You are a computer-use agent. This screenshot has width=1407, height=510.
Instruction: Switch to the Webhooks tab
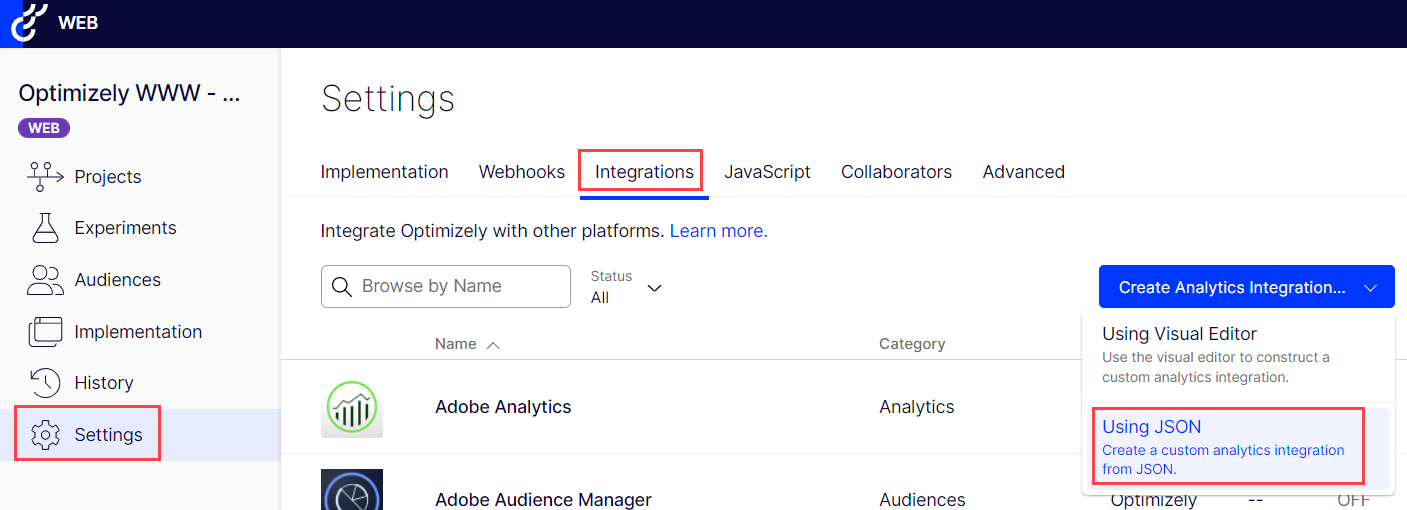click(522, 172)
